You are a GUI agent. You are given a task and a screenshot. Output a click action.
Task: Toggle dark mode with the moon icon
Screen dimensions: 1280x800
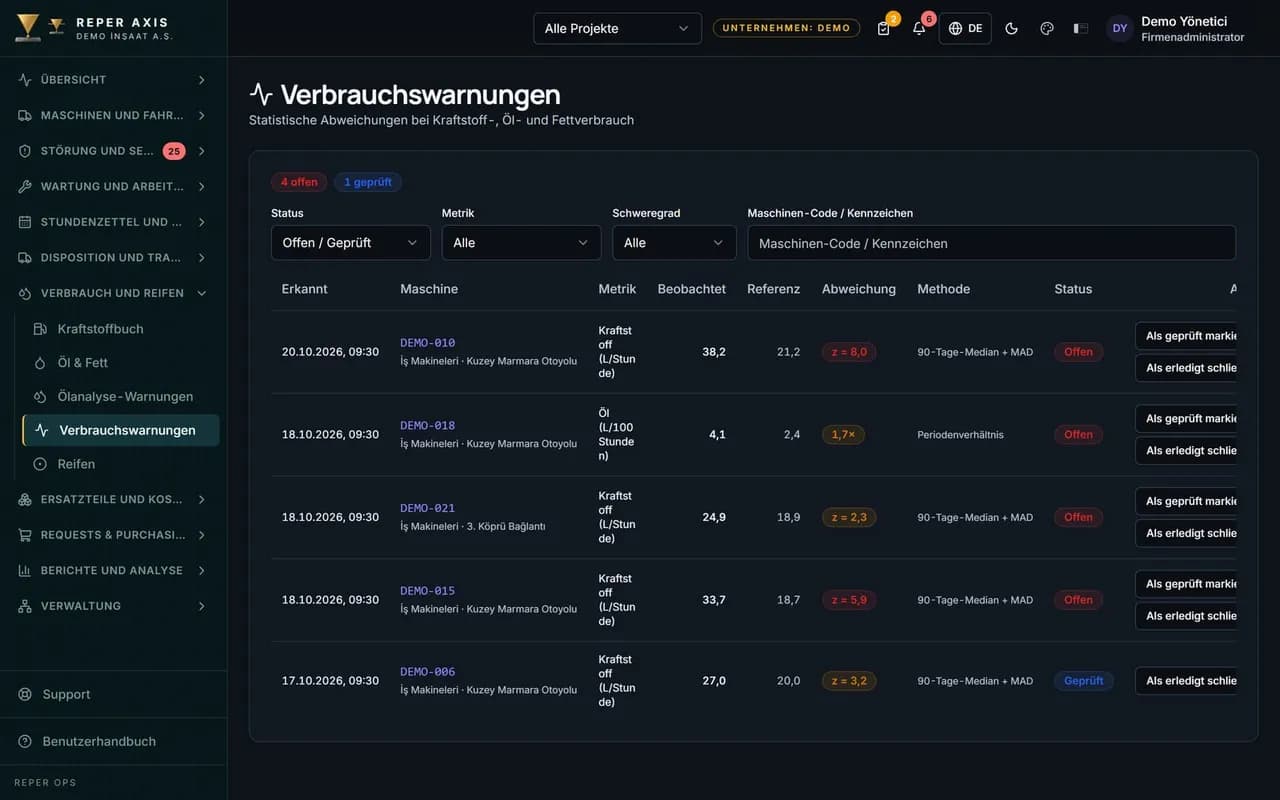(x=1011, y=28)
